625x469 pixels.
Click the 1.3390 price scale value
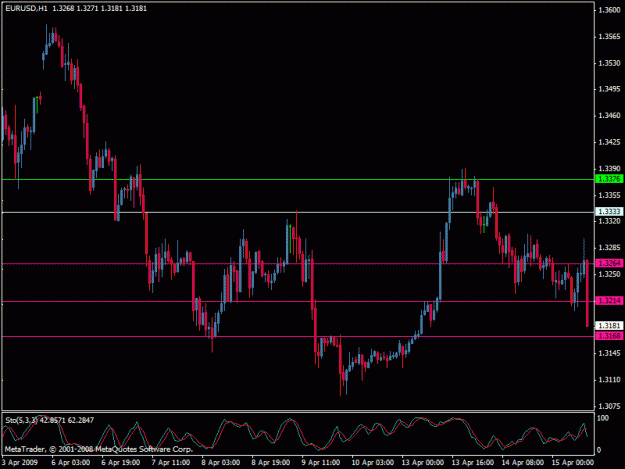click(x=609, y=169)
